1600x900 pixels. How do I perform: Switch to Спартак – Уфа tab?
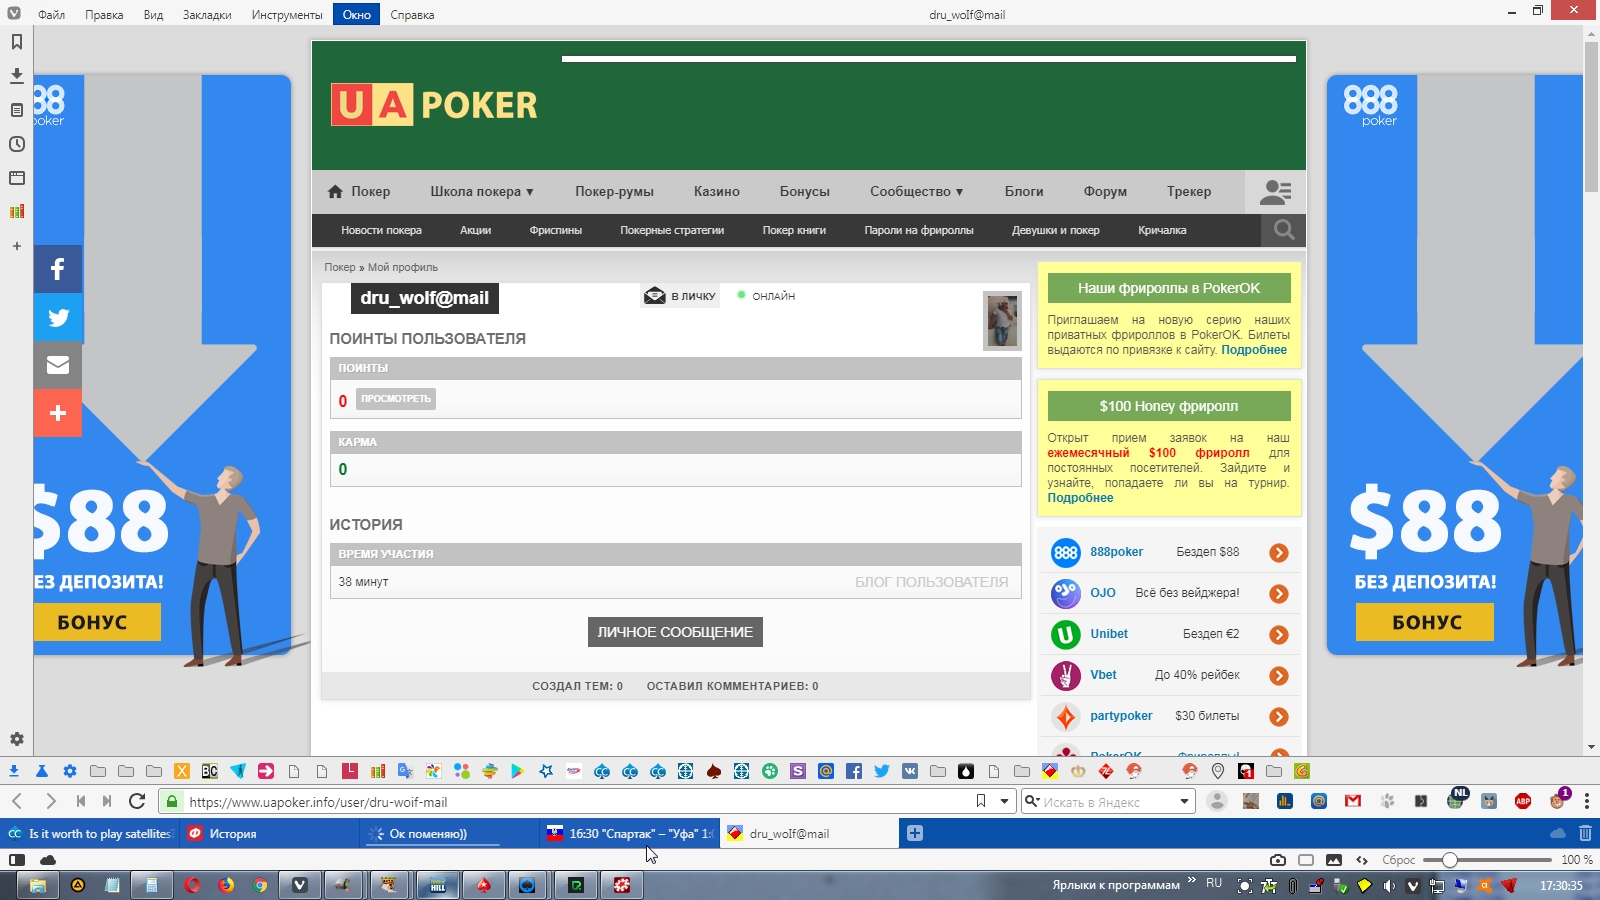pyautogui.click(x=630, y=833)
